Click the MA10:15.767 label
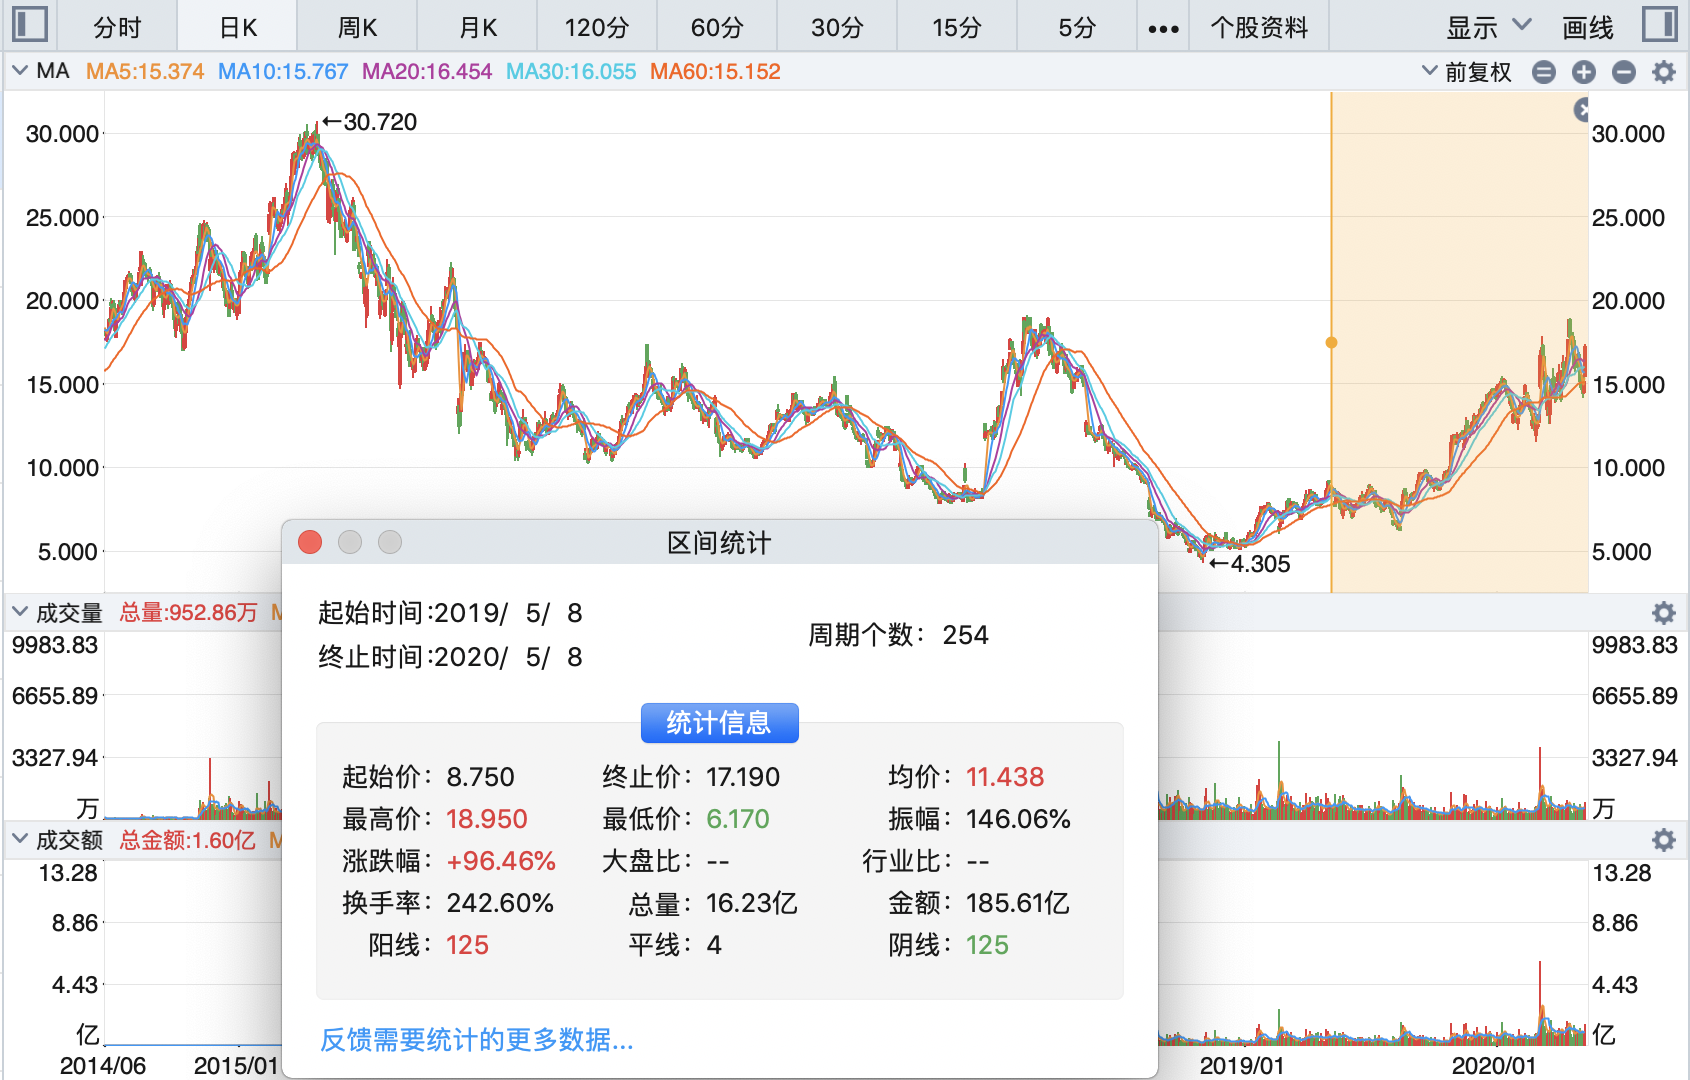This screenshot has width=1690, height=1080. tap(283, 72)
